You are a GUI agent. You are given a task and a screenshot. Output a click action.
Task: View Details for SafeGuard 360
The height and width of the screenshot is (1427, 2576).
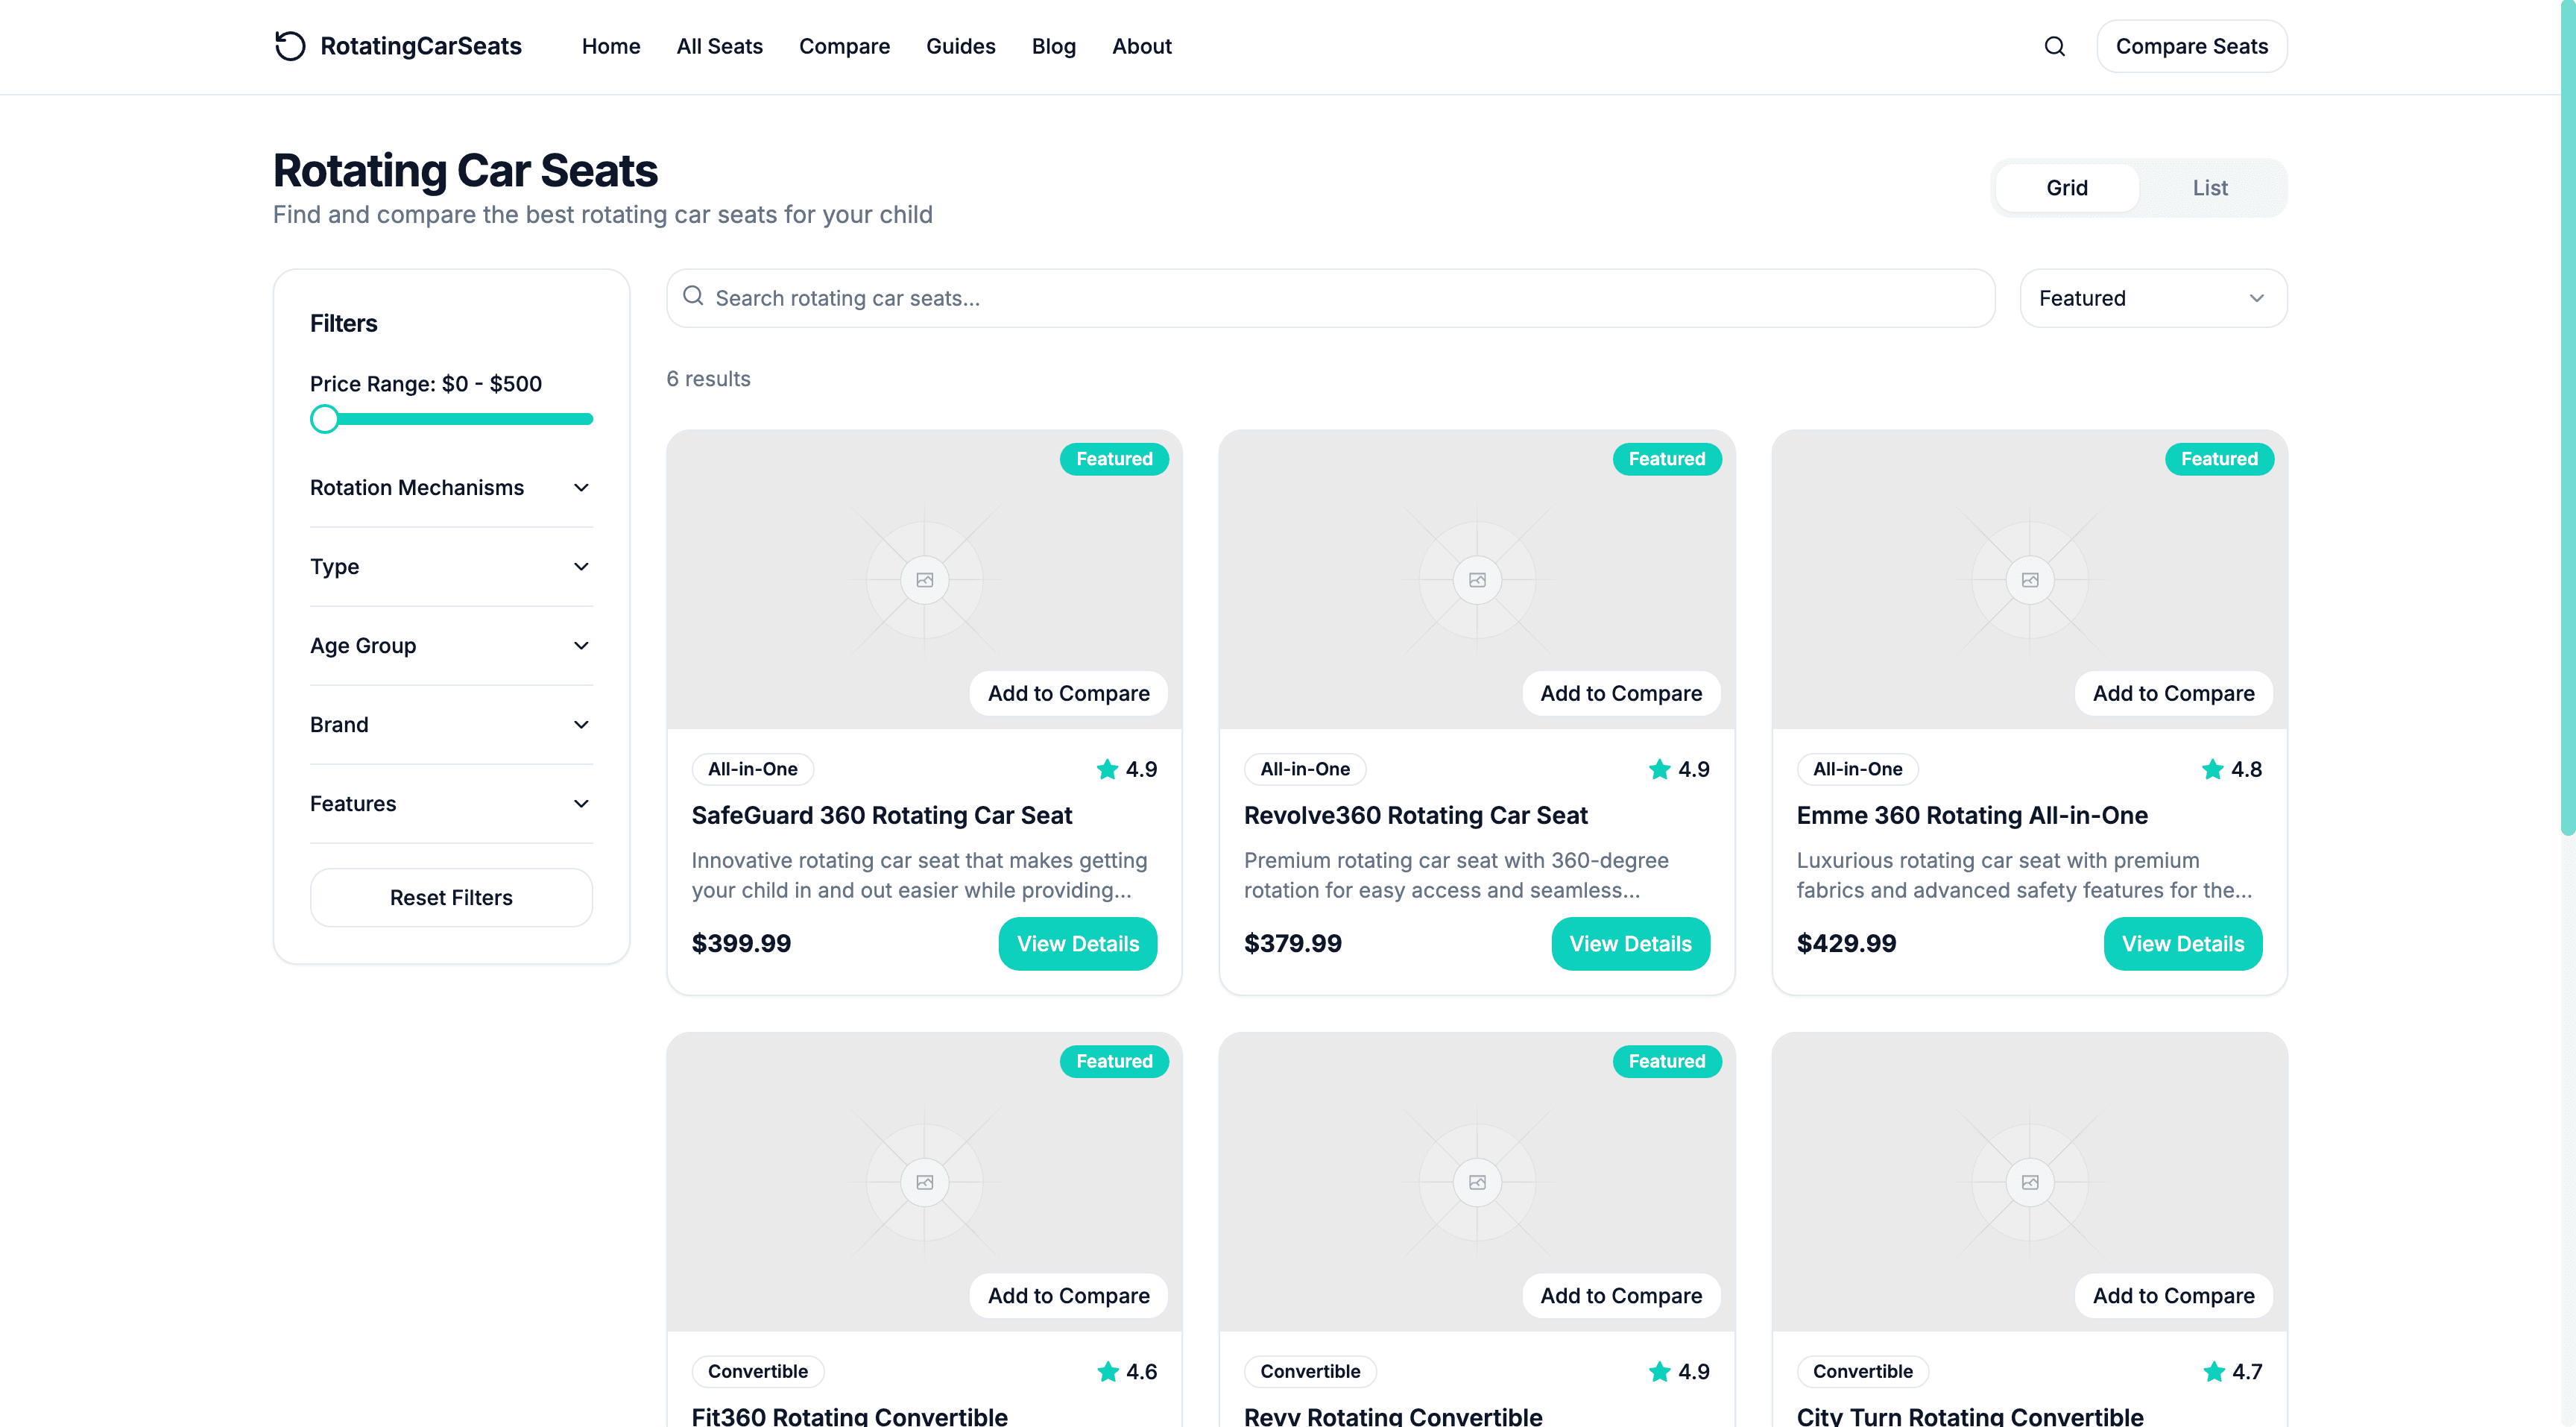coord(1077,943)
